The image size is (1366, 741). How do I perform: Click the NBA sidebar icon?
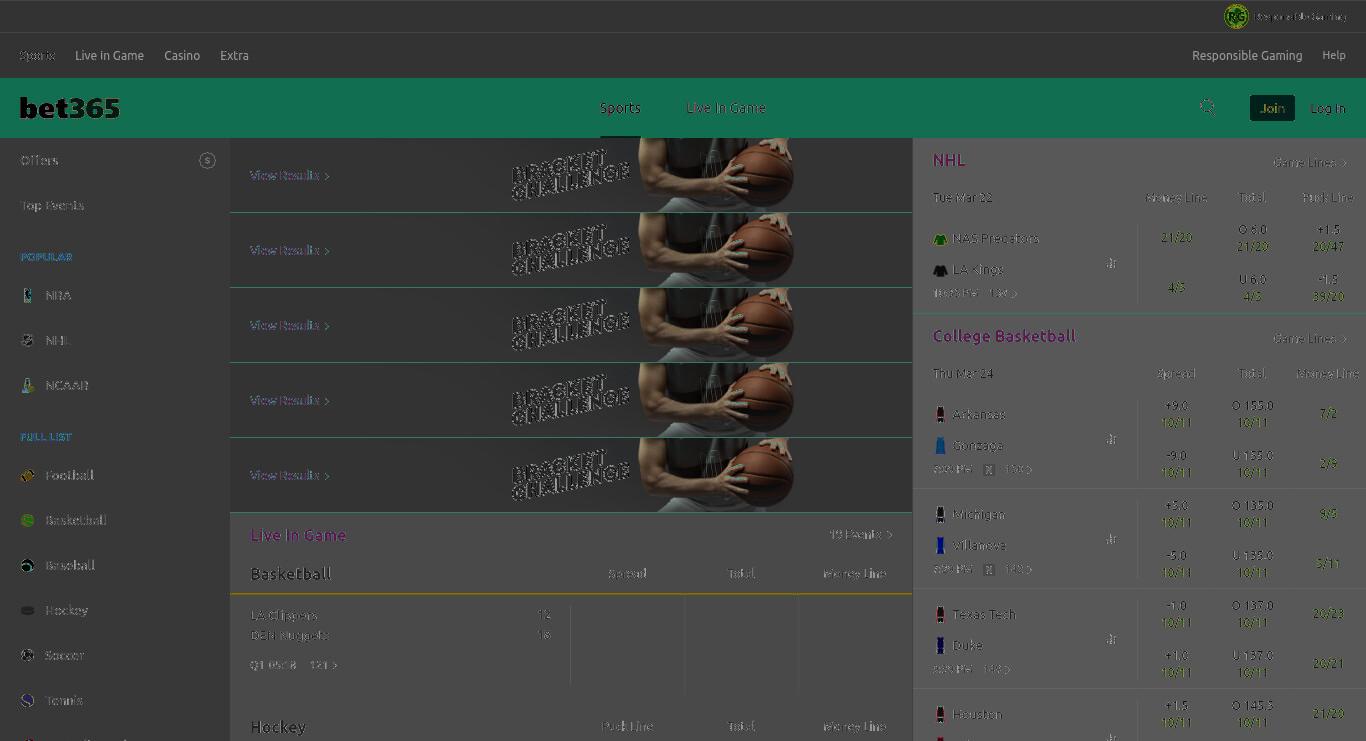click(28, 295)
